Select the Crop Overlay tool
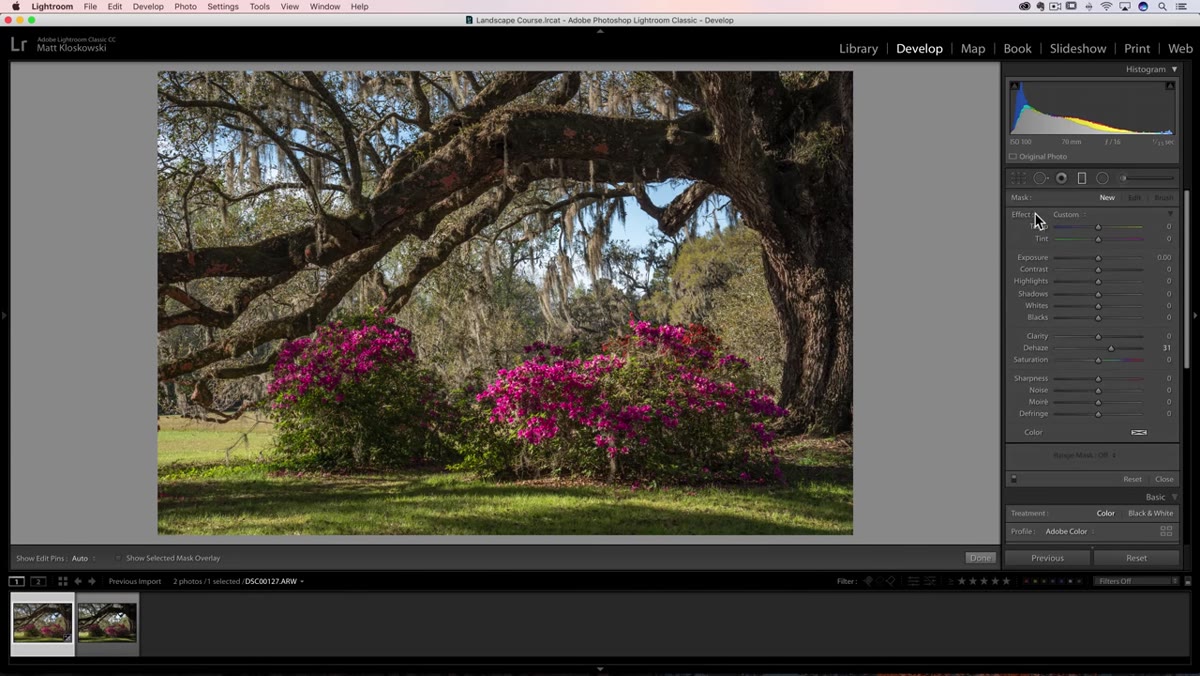This screenshot has width=1200, height=676. (1018, 178)
